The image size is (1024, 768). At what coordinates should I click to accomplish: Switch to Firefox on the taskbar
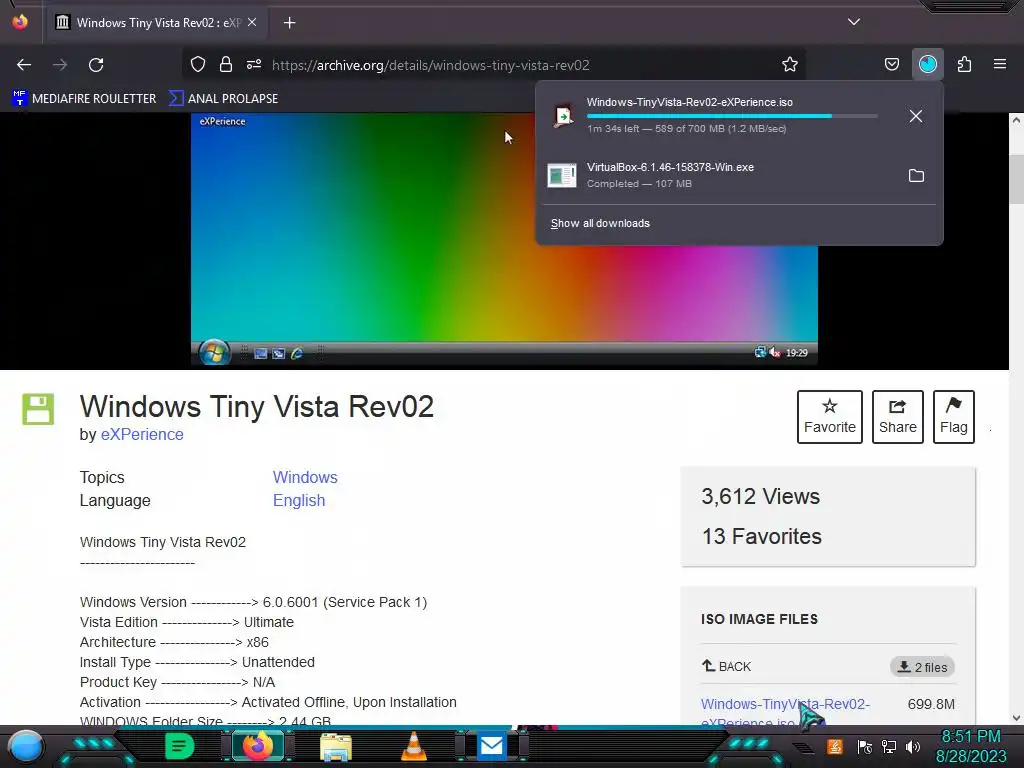258,746
